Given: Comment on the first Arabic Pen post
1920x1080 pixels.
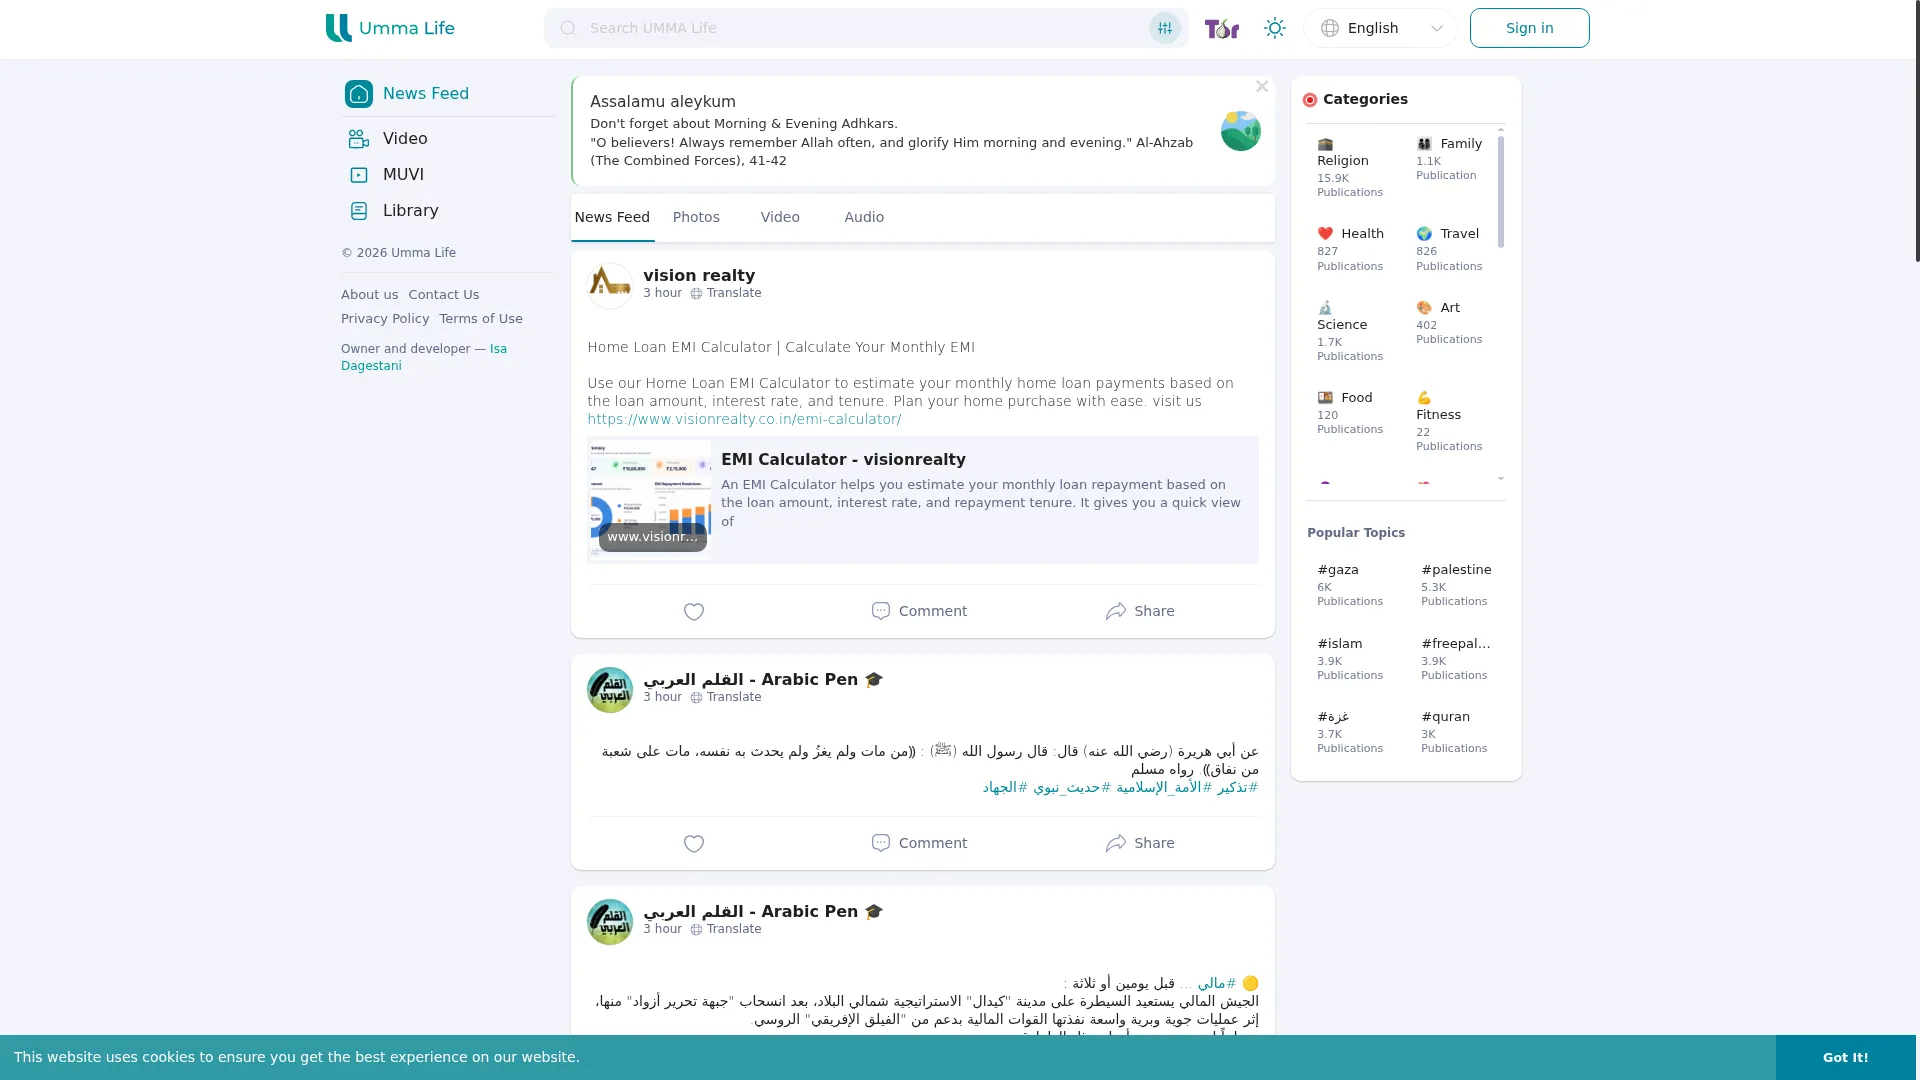Looking at the screenshot, I should (919, 843).
